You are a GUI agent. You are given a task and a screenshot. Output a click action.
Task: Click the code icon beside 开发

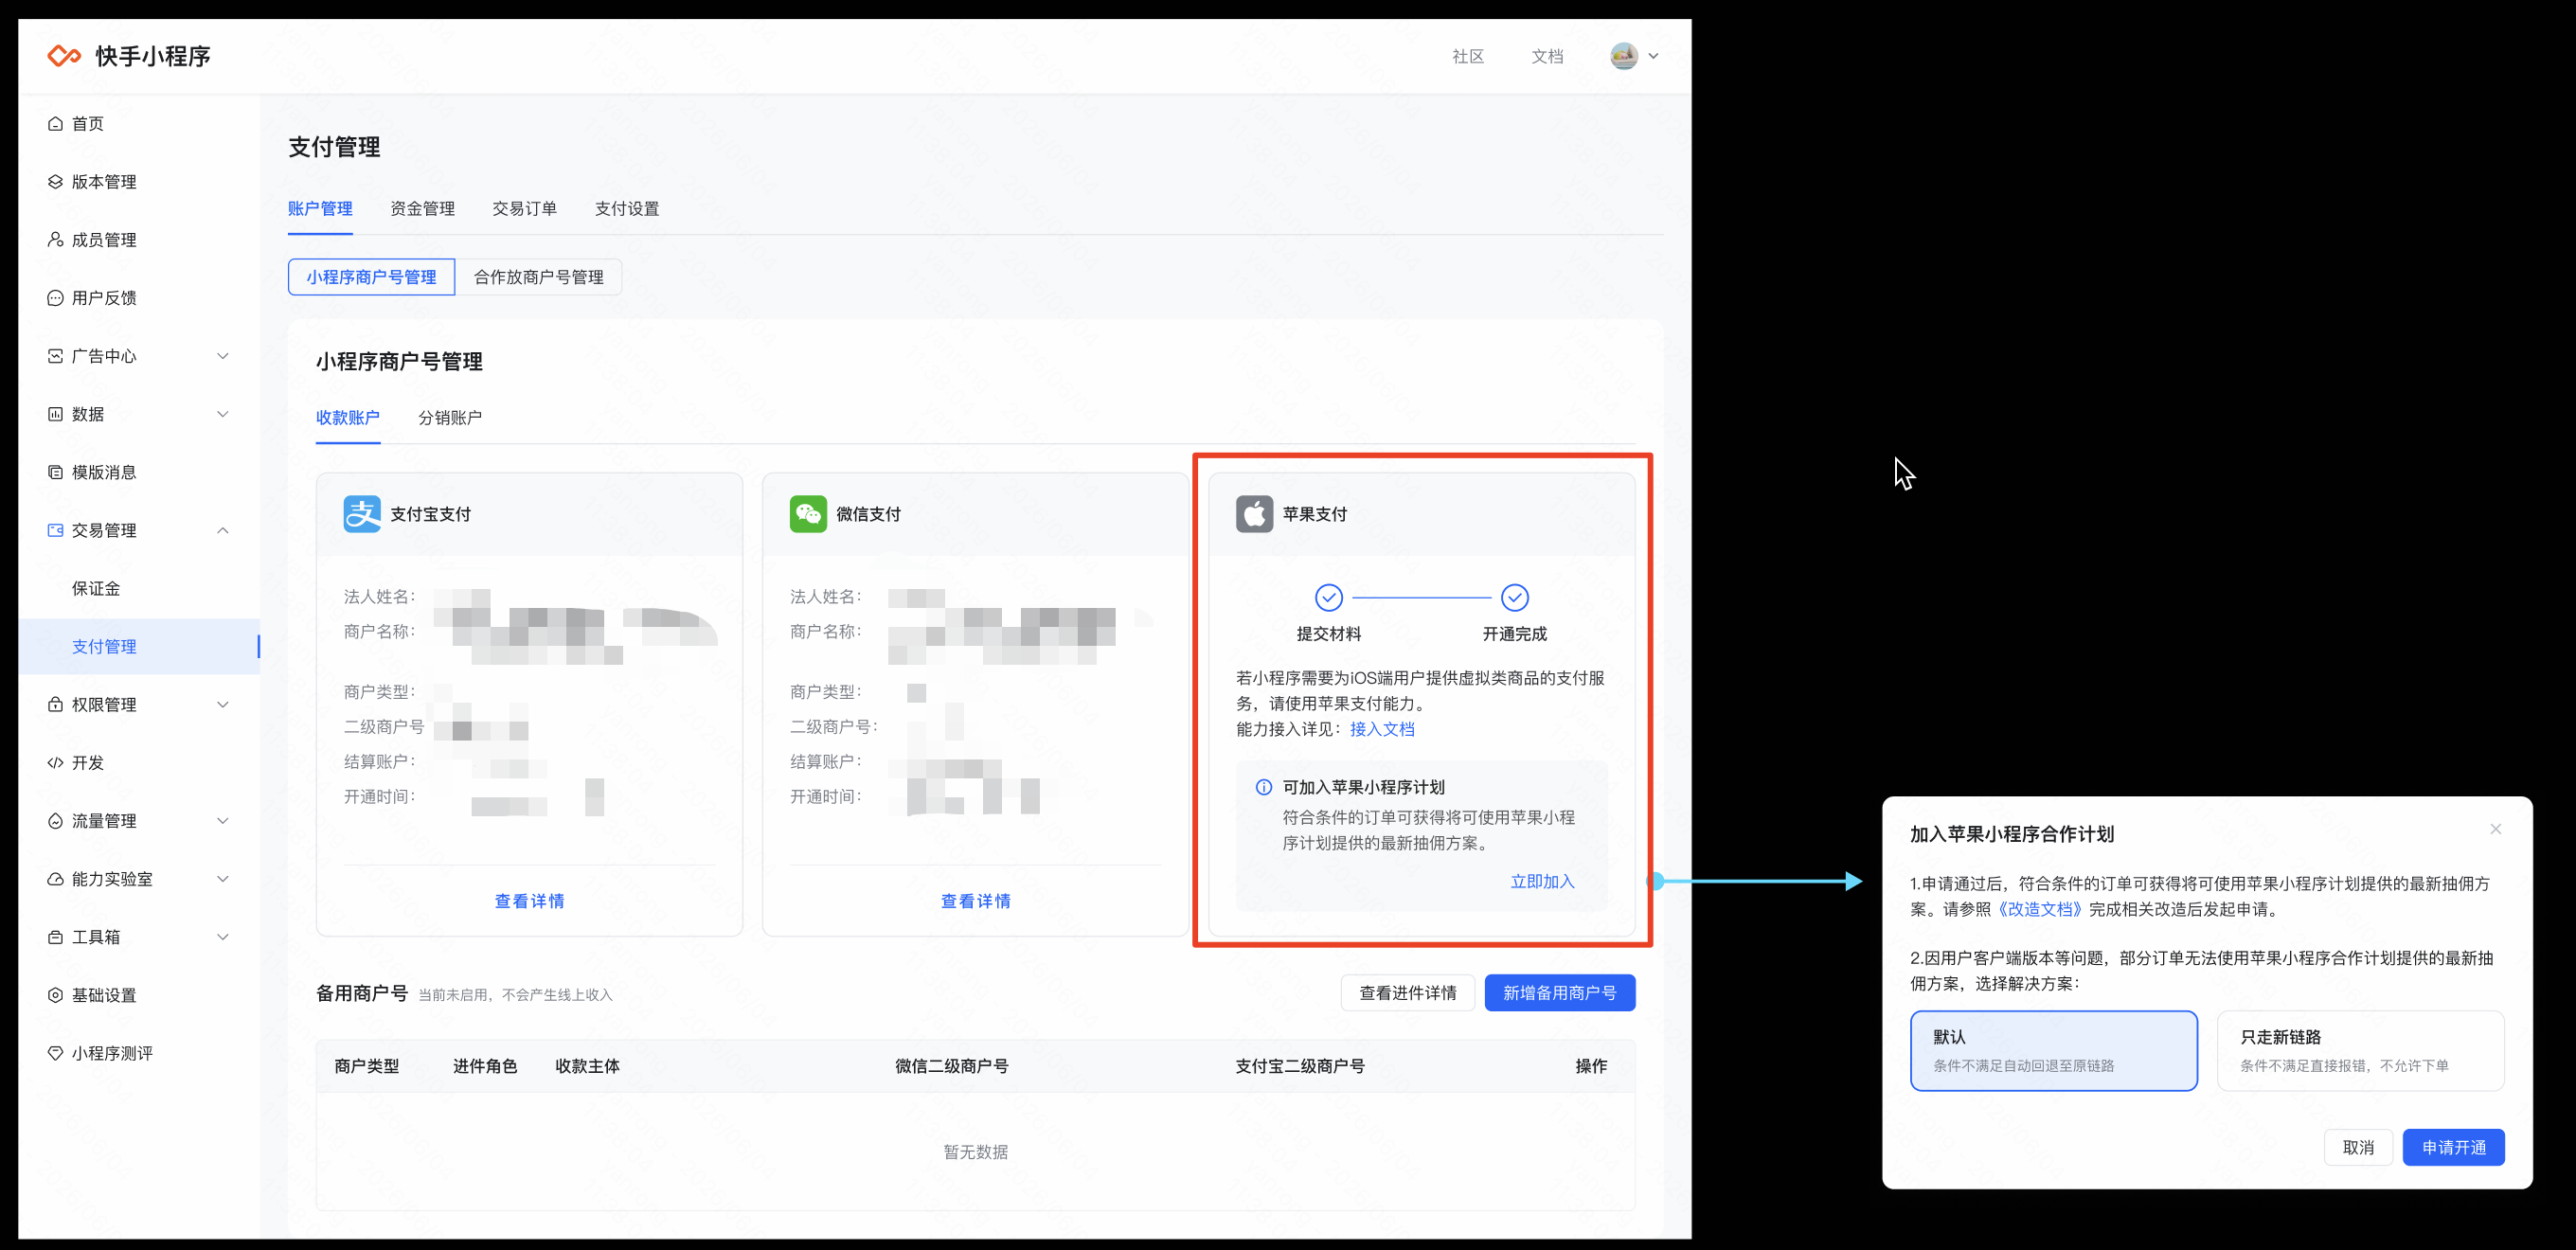pos(55,763)
